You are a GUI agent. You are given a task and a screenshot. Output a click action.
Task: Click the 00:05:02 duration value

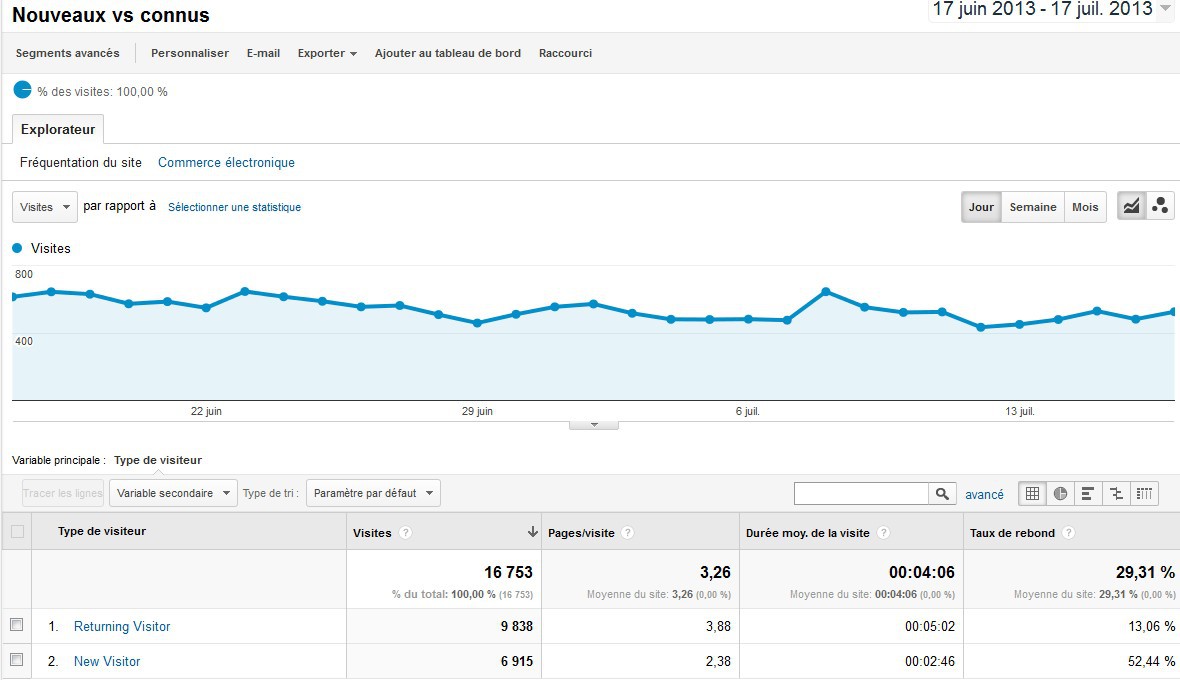[929, 626]
